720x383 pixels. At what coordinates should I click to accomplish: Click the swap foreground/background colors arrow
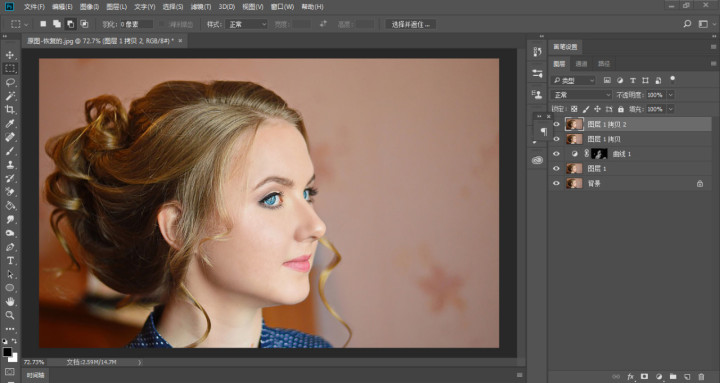coord(14,341)
